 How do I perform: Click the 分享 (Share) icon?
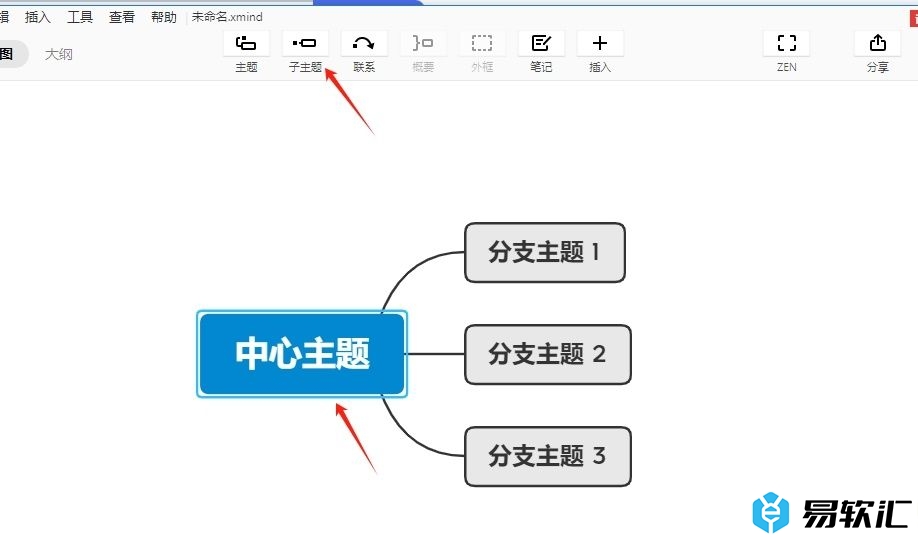click(878, 43)
